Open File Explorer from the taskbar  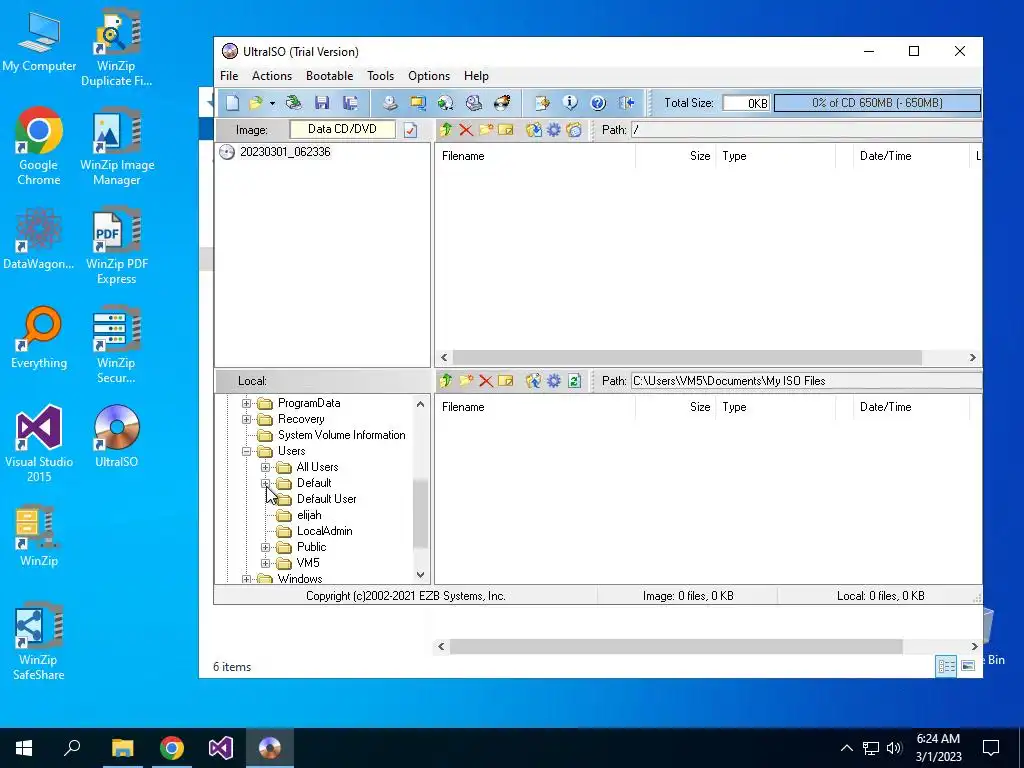[123, 748]
